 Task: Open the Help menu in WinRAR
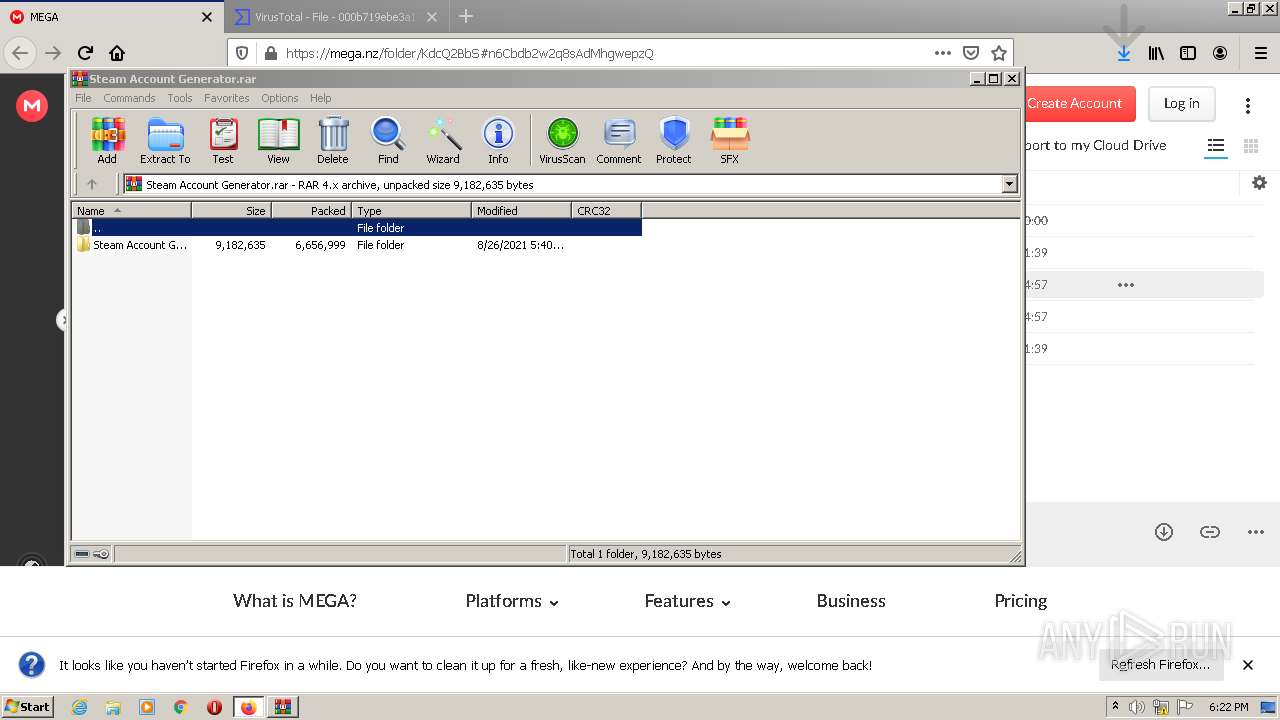[320, 98]
